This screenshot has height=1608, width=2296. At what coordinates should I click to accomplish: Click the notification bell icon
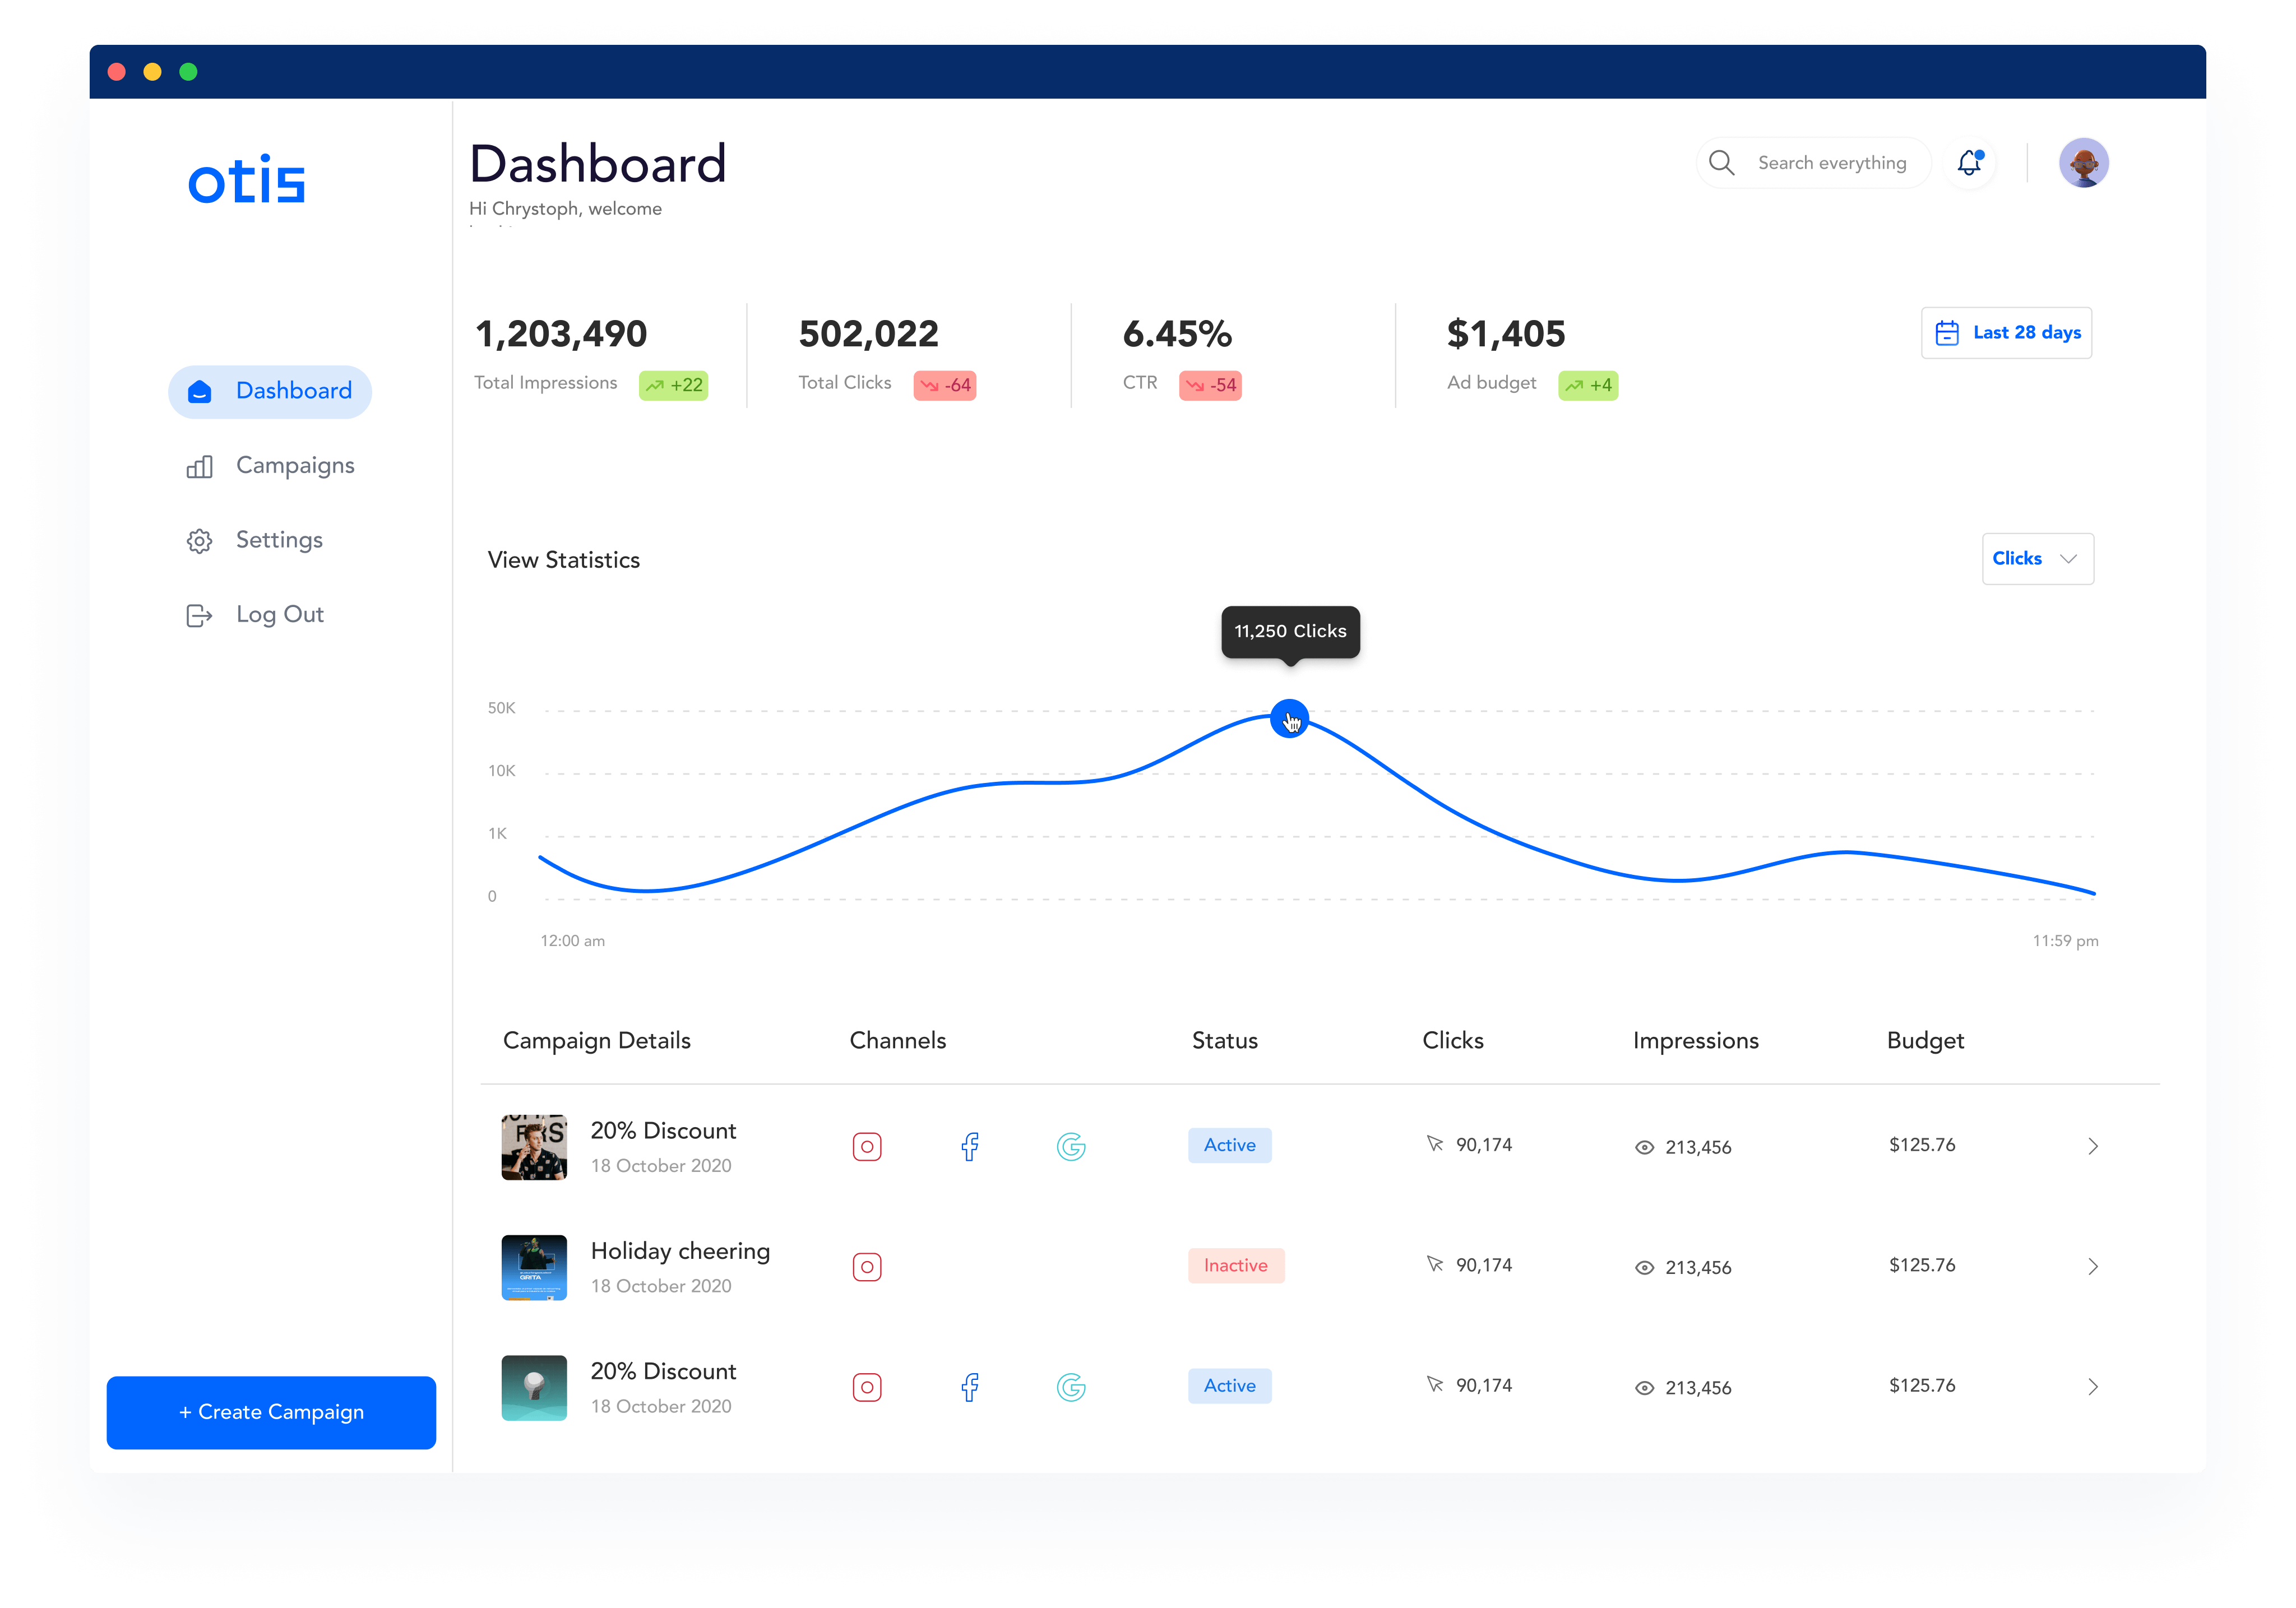pyautogui.click(x=1969, y=163)
